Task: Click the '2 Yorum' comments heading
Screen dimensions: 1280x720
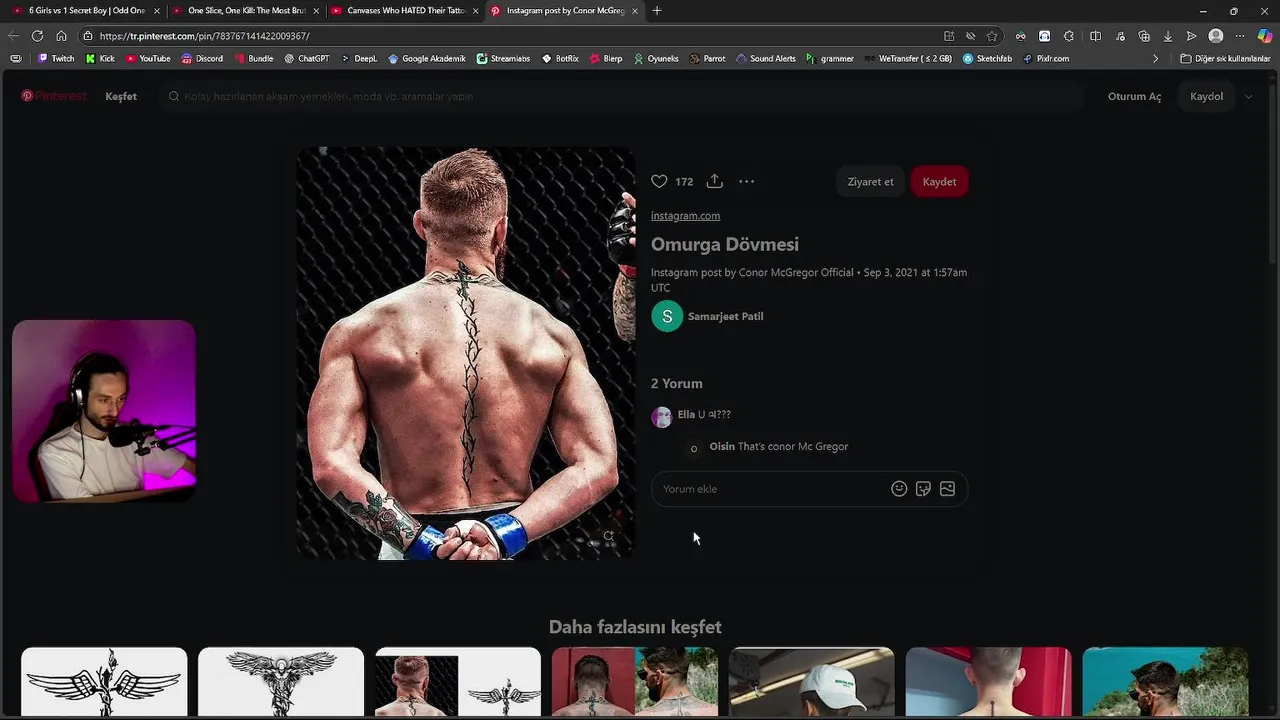Action: coord(677,384)
